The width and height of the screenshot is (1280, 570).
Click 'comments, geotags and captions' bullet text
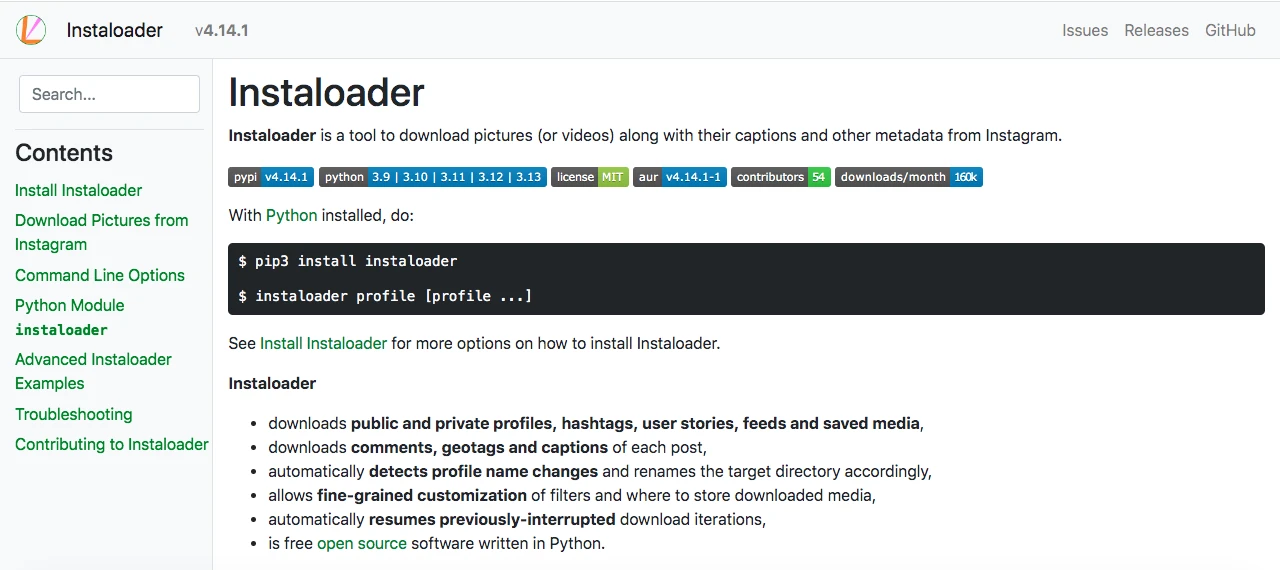pyautogui.click(x=480, y=447)
